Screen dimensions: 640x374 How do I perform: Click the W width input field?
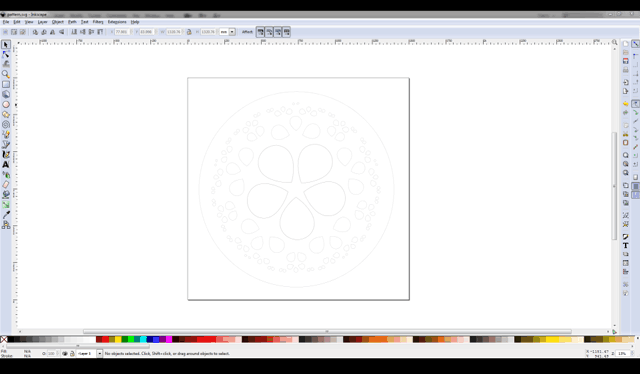(x=173, y=32)
